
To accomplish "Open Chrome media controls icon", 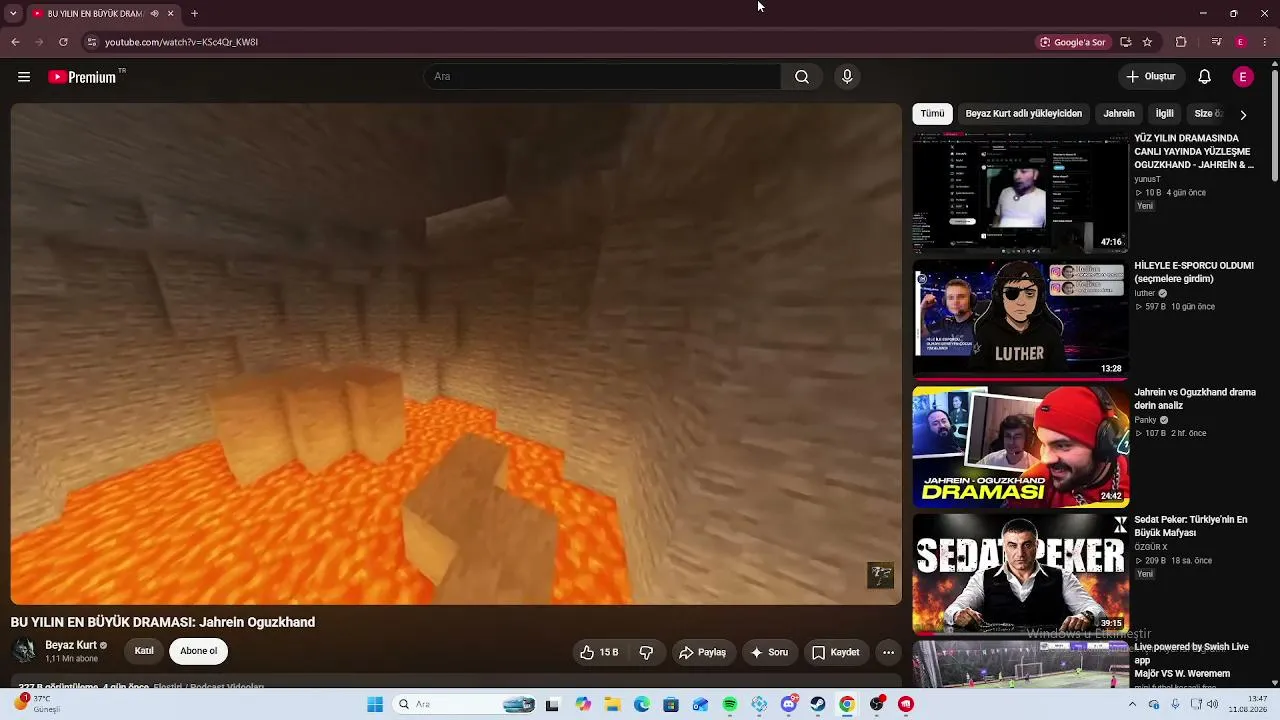I will 1216,42.
